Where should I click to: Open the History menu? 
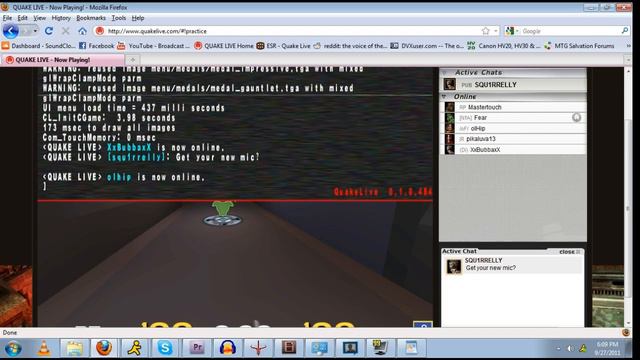(61, 18)
